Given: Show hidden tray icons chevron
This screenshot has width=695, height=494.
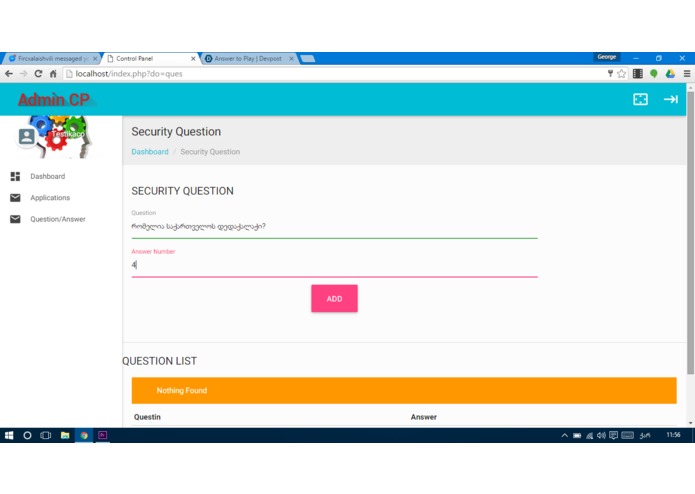Looking at the screenshot, I should 564,436.
